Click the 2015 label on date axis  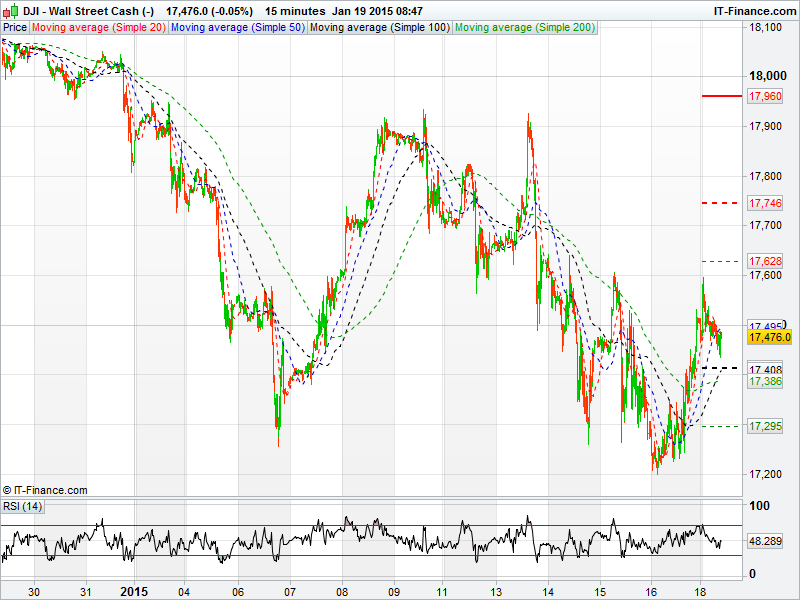[134, 591]
